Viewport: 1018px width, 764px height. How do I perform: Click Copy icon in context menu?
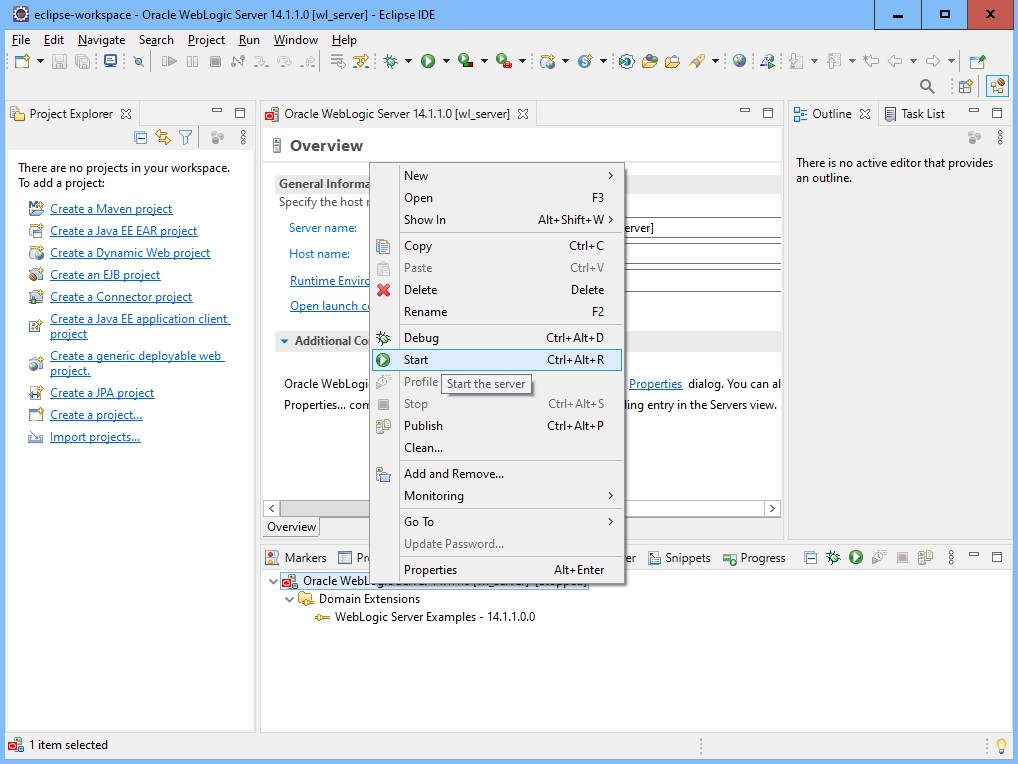click(x=383, y=246)
